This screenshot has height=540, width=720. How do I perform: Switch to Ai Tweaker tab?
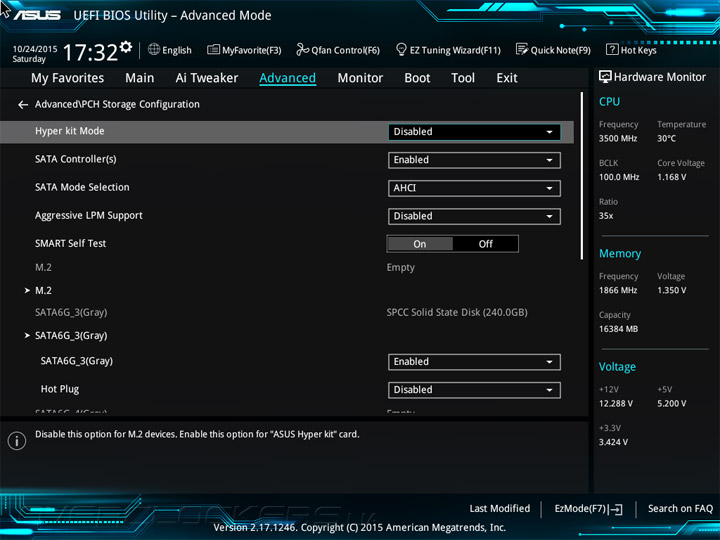point(207,78)
